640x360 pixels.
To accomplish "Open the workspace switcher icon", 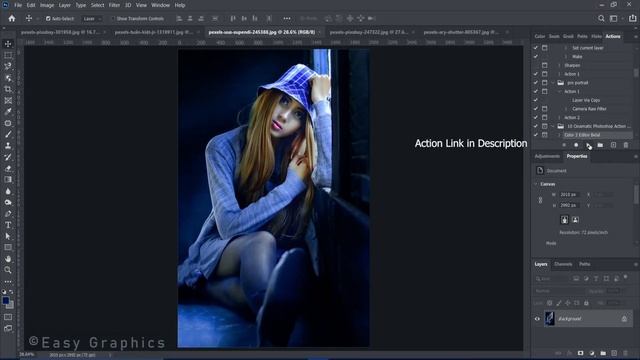I will (614, 18).
